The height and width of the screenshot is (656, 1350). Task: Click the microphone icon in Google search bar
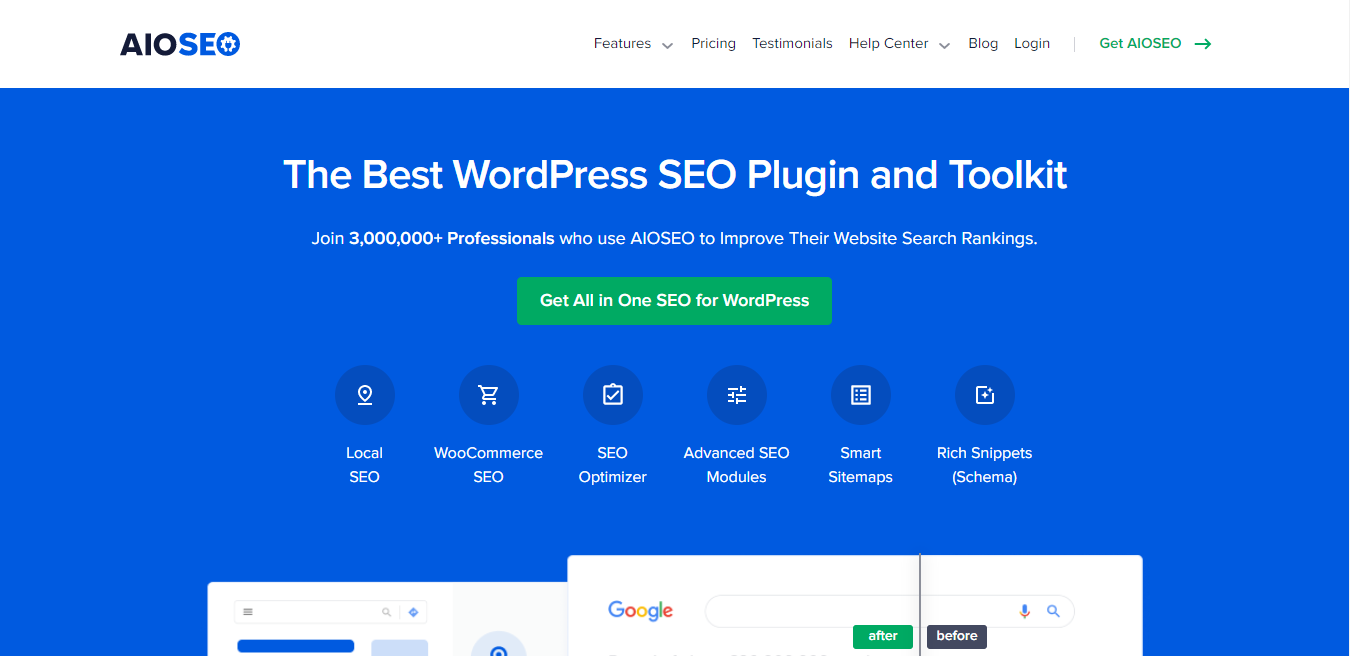pos(1024,611)
